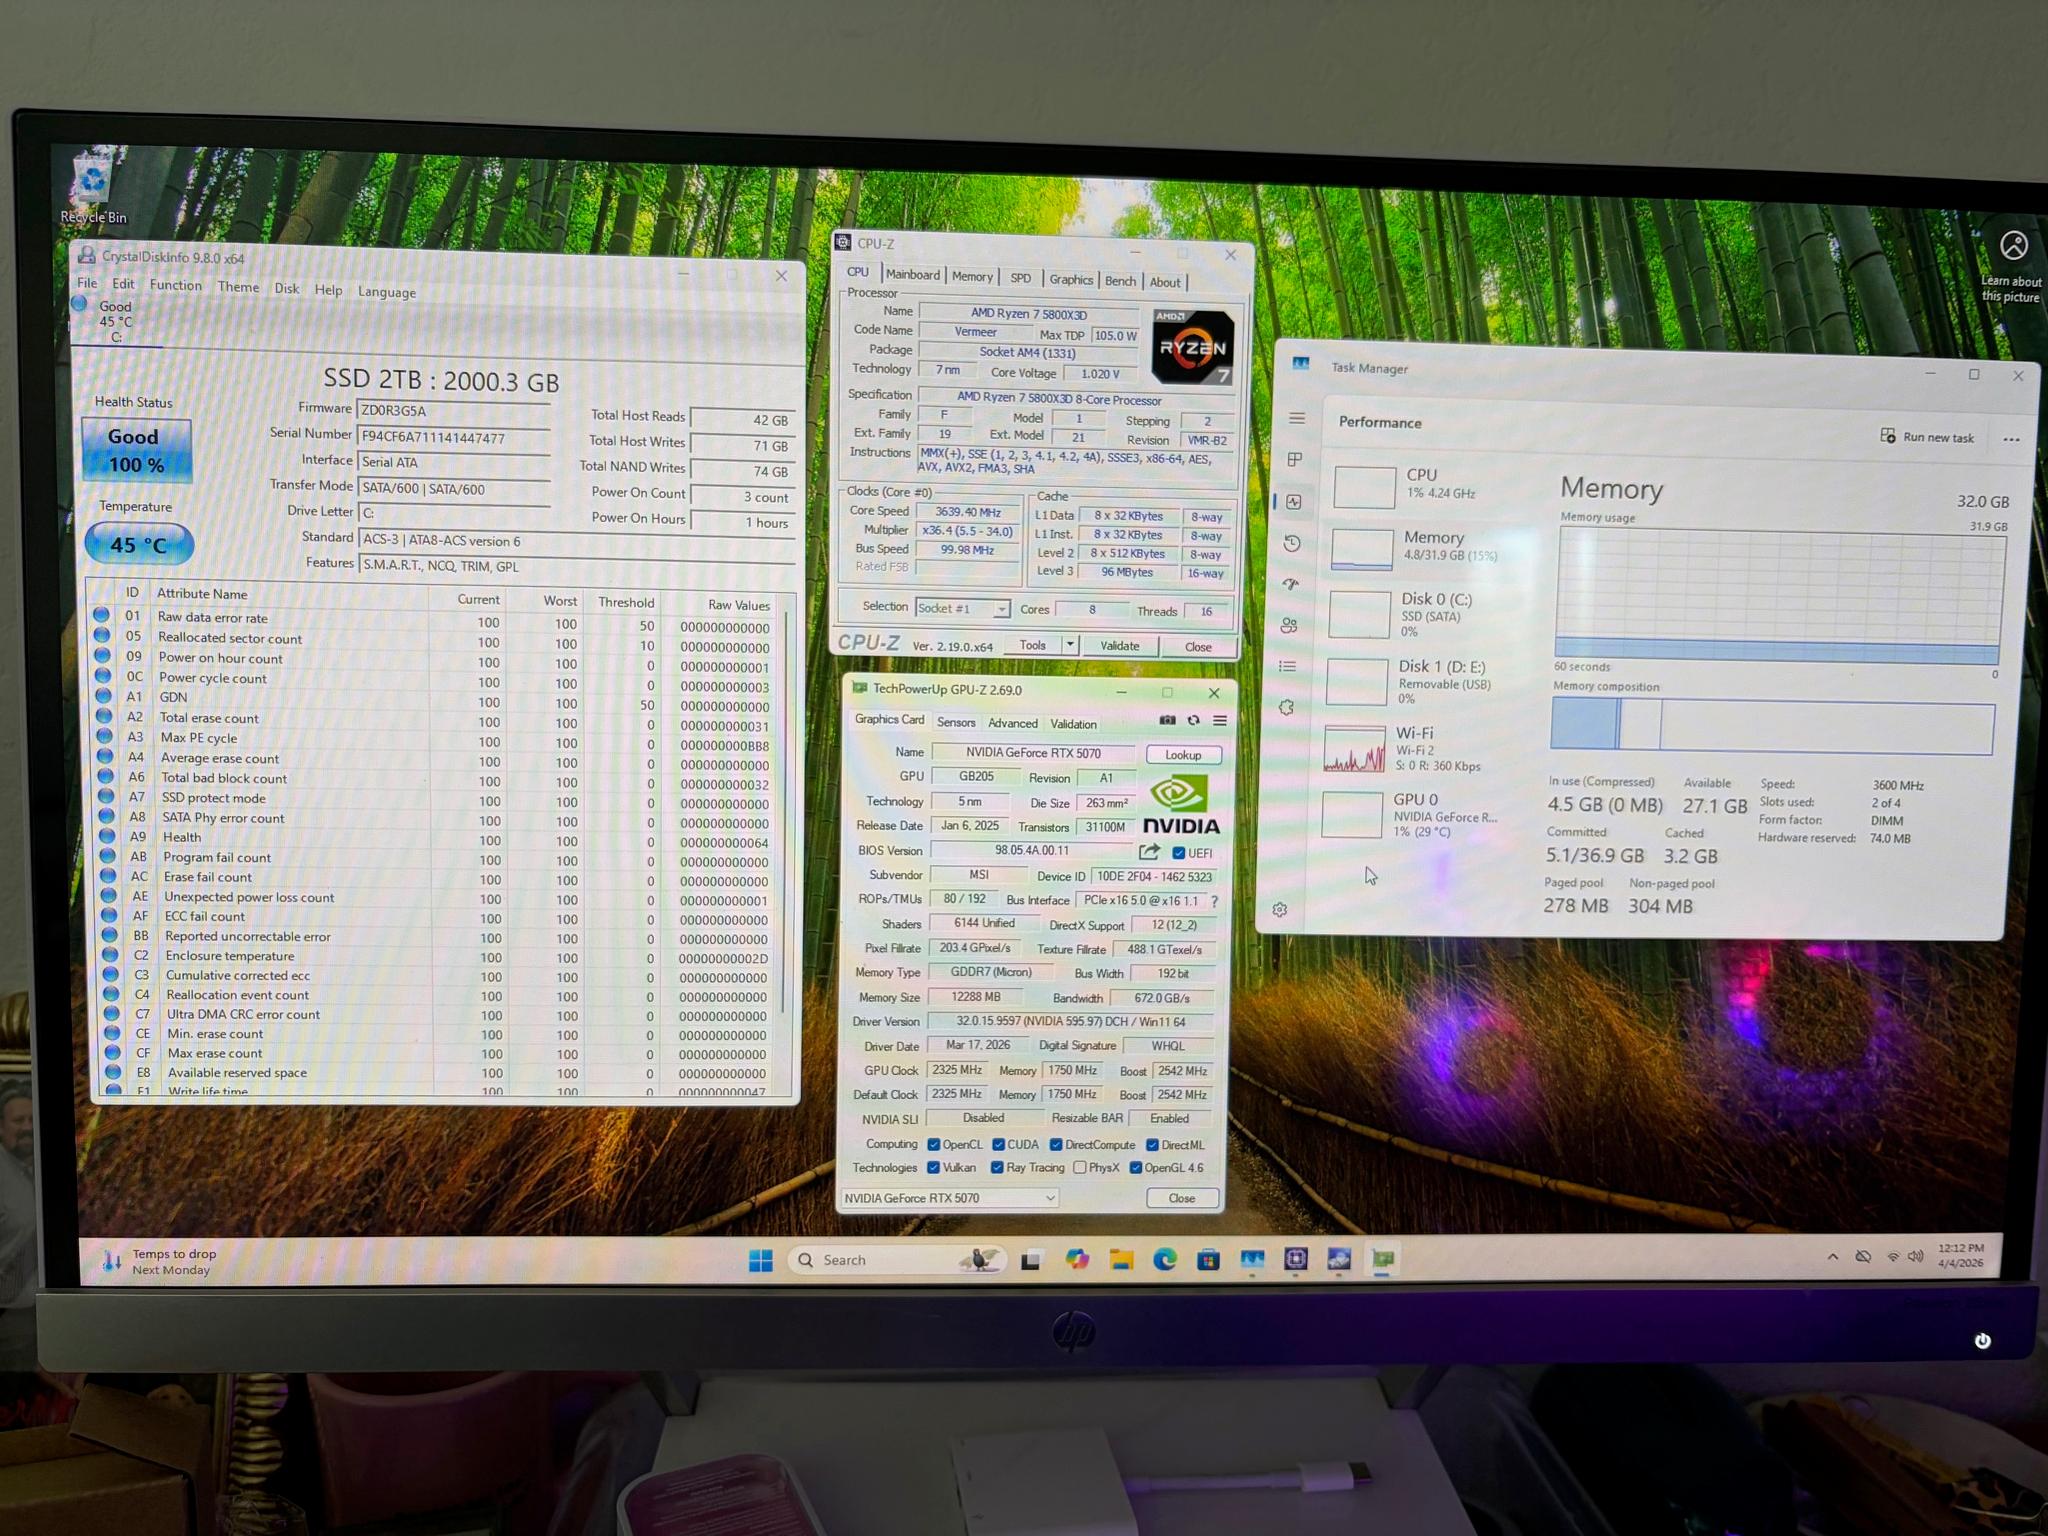Screen dimensions: 2048x1536
Task: Toggle the CUDA checkbox in GPU-Z
Action: pyautogui.click(x=998, y=1145)
